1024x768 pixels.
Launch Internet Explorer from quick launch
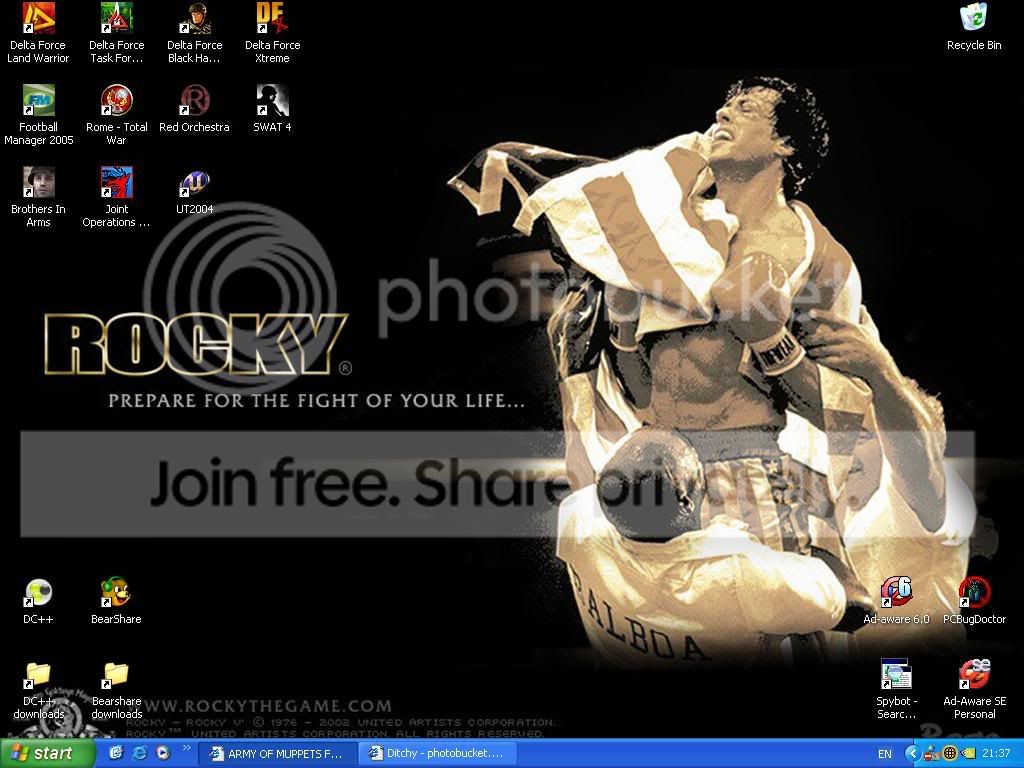(140, 754)
